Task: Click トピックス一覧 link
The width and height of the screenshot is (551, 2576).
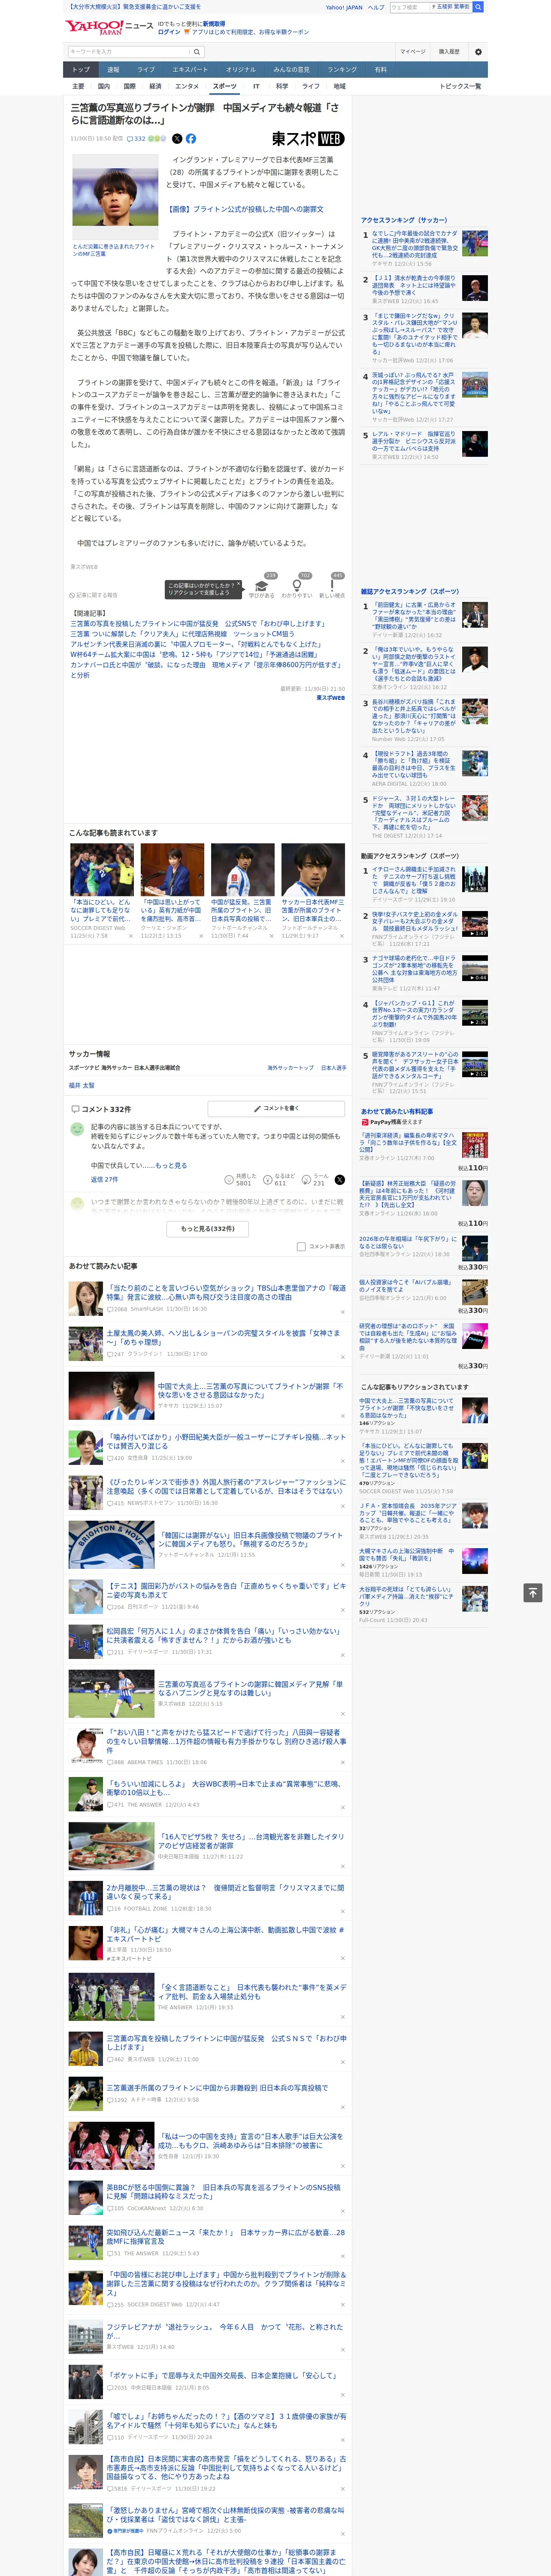Action: [x=460, y=87]
